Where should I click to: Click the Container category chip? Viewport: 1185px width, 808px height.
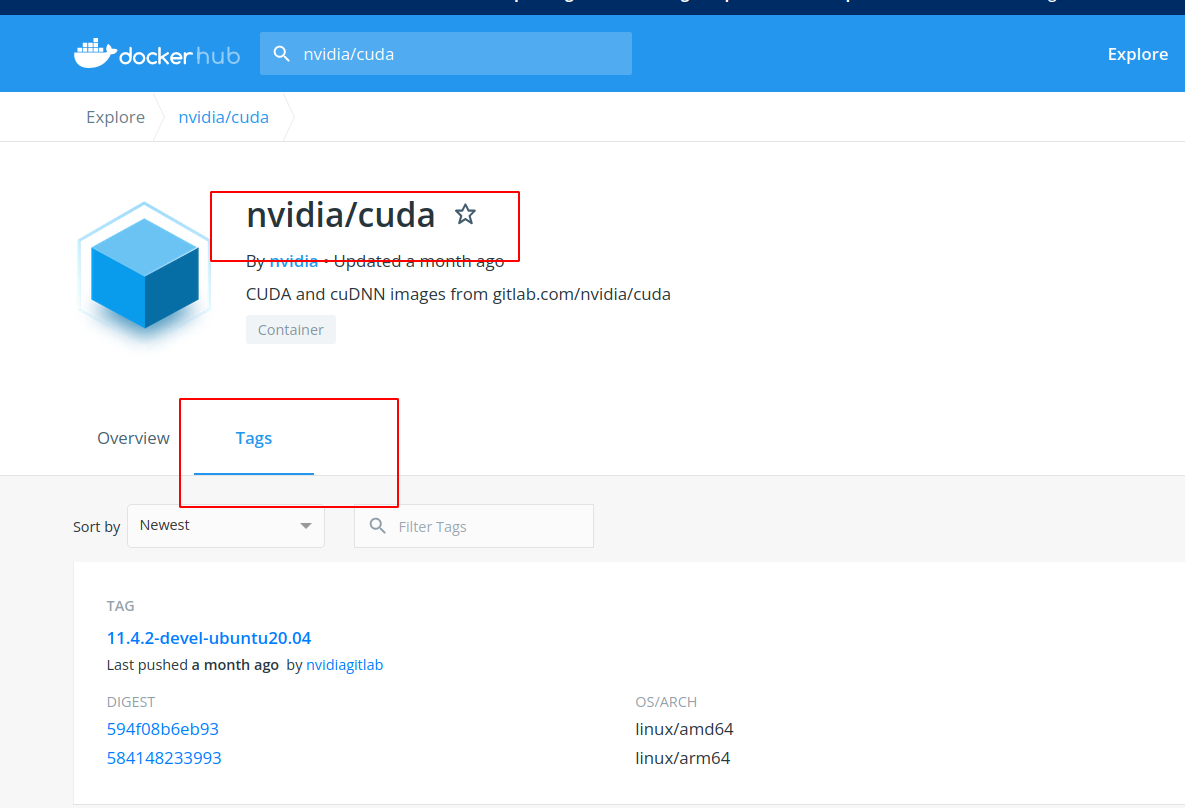click(x=291, y=330)
